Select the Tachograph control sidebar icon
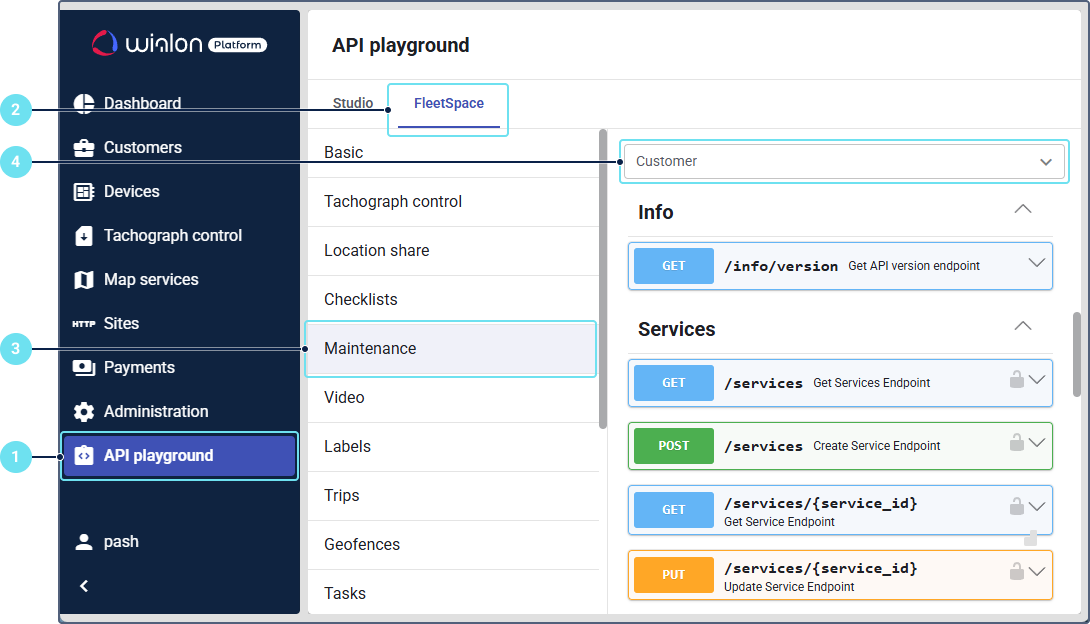Screen dimensions: 1090x624 (84, 236)
